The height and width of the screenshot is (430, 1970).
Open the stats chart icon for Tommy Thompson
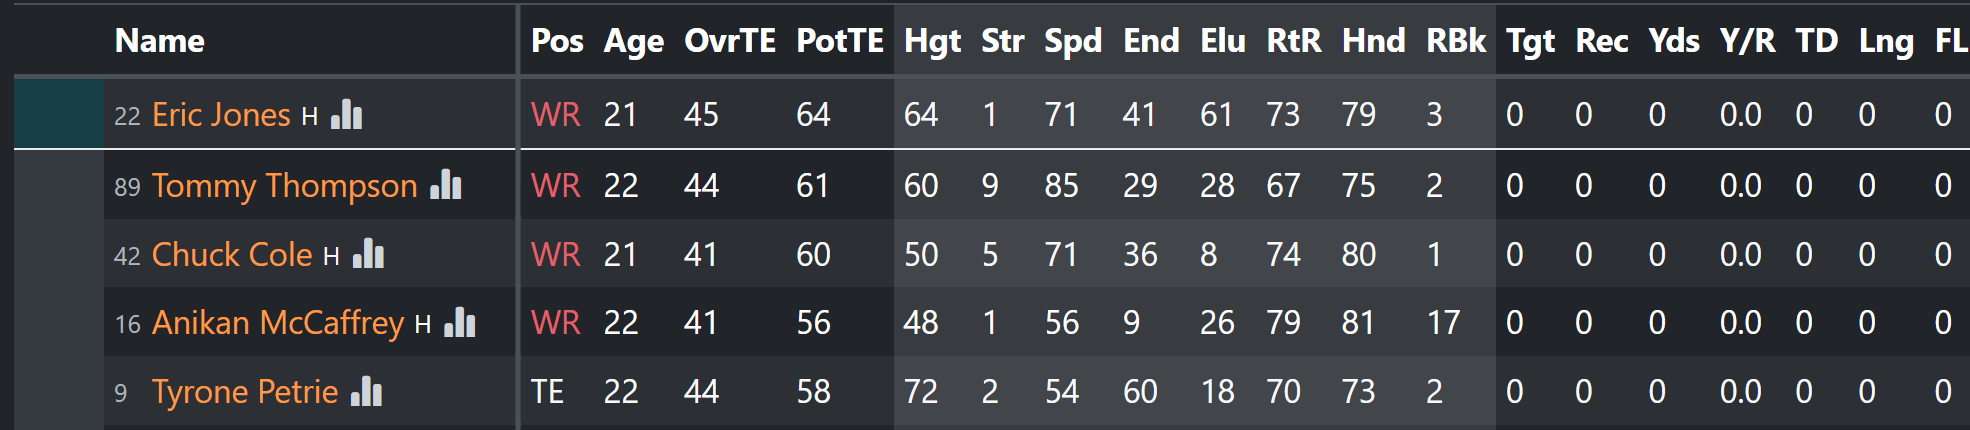point(446,185)
